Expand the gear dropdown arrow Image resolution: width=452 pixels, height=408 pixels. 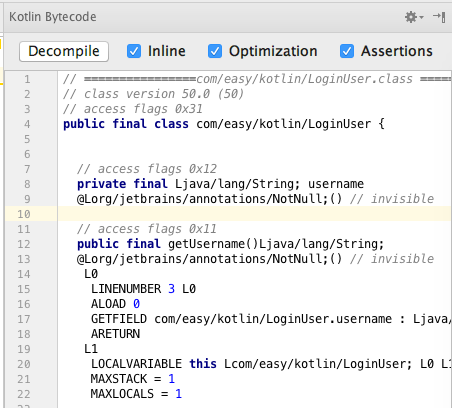(421, 17)
